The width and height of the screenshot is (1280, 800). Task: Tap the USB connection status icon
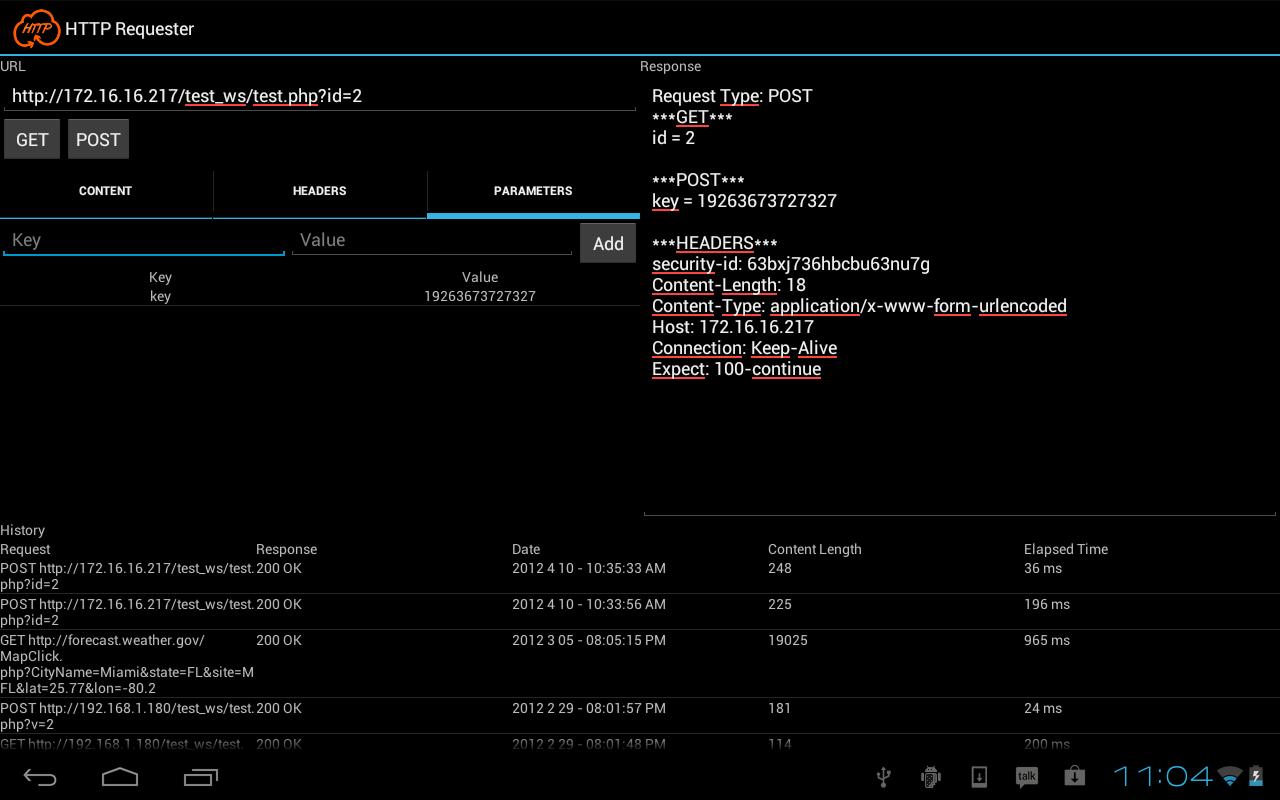883,777
